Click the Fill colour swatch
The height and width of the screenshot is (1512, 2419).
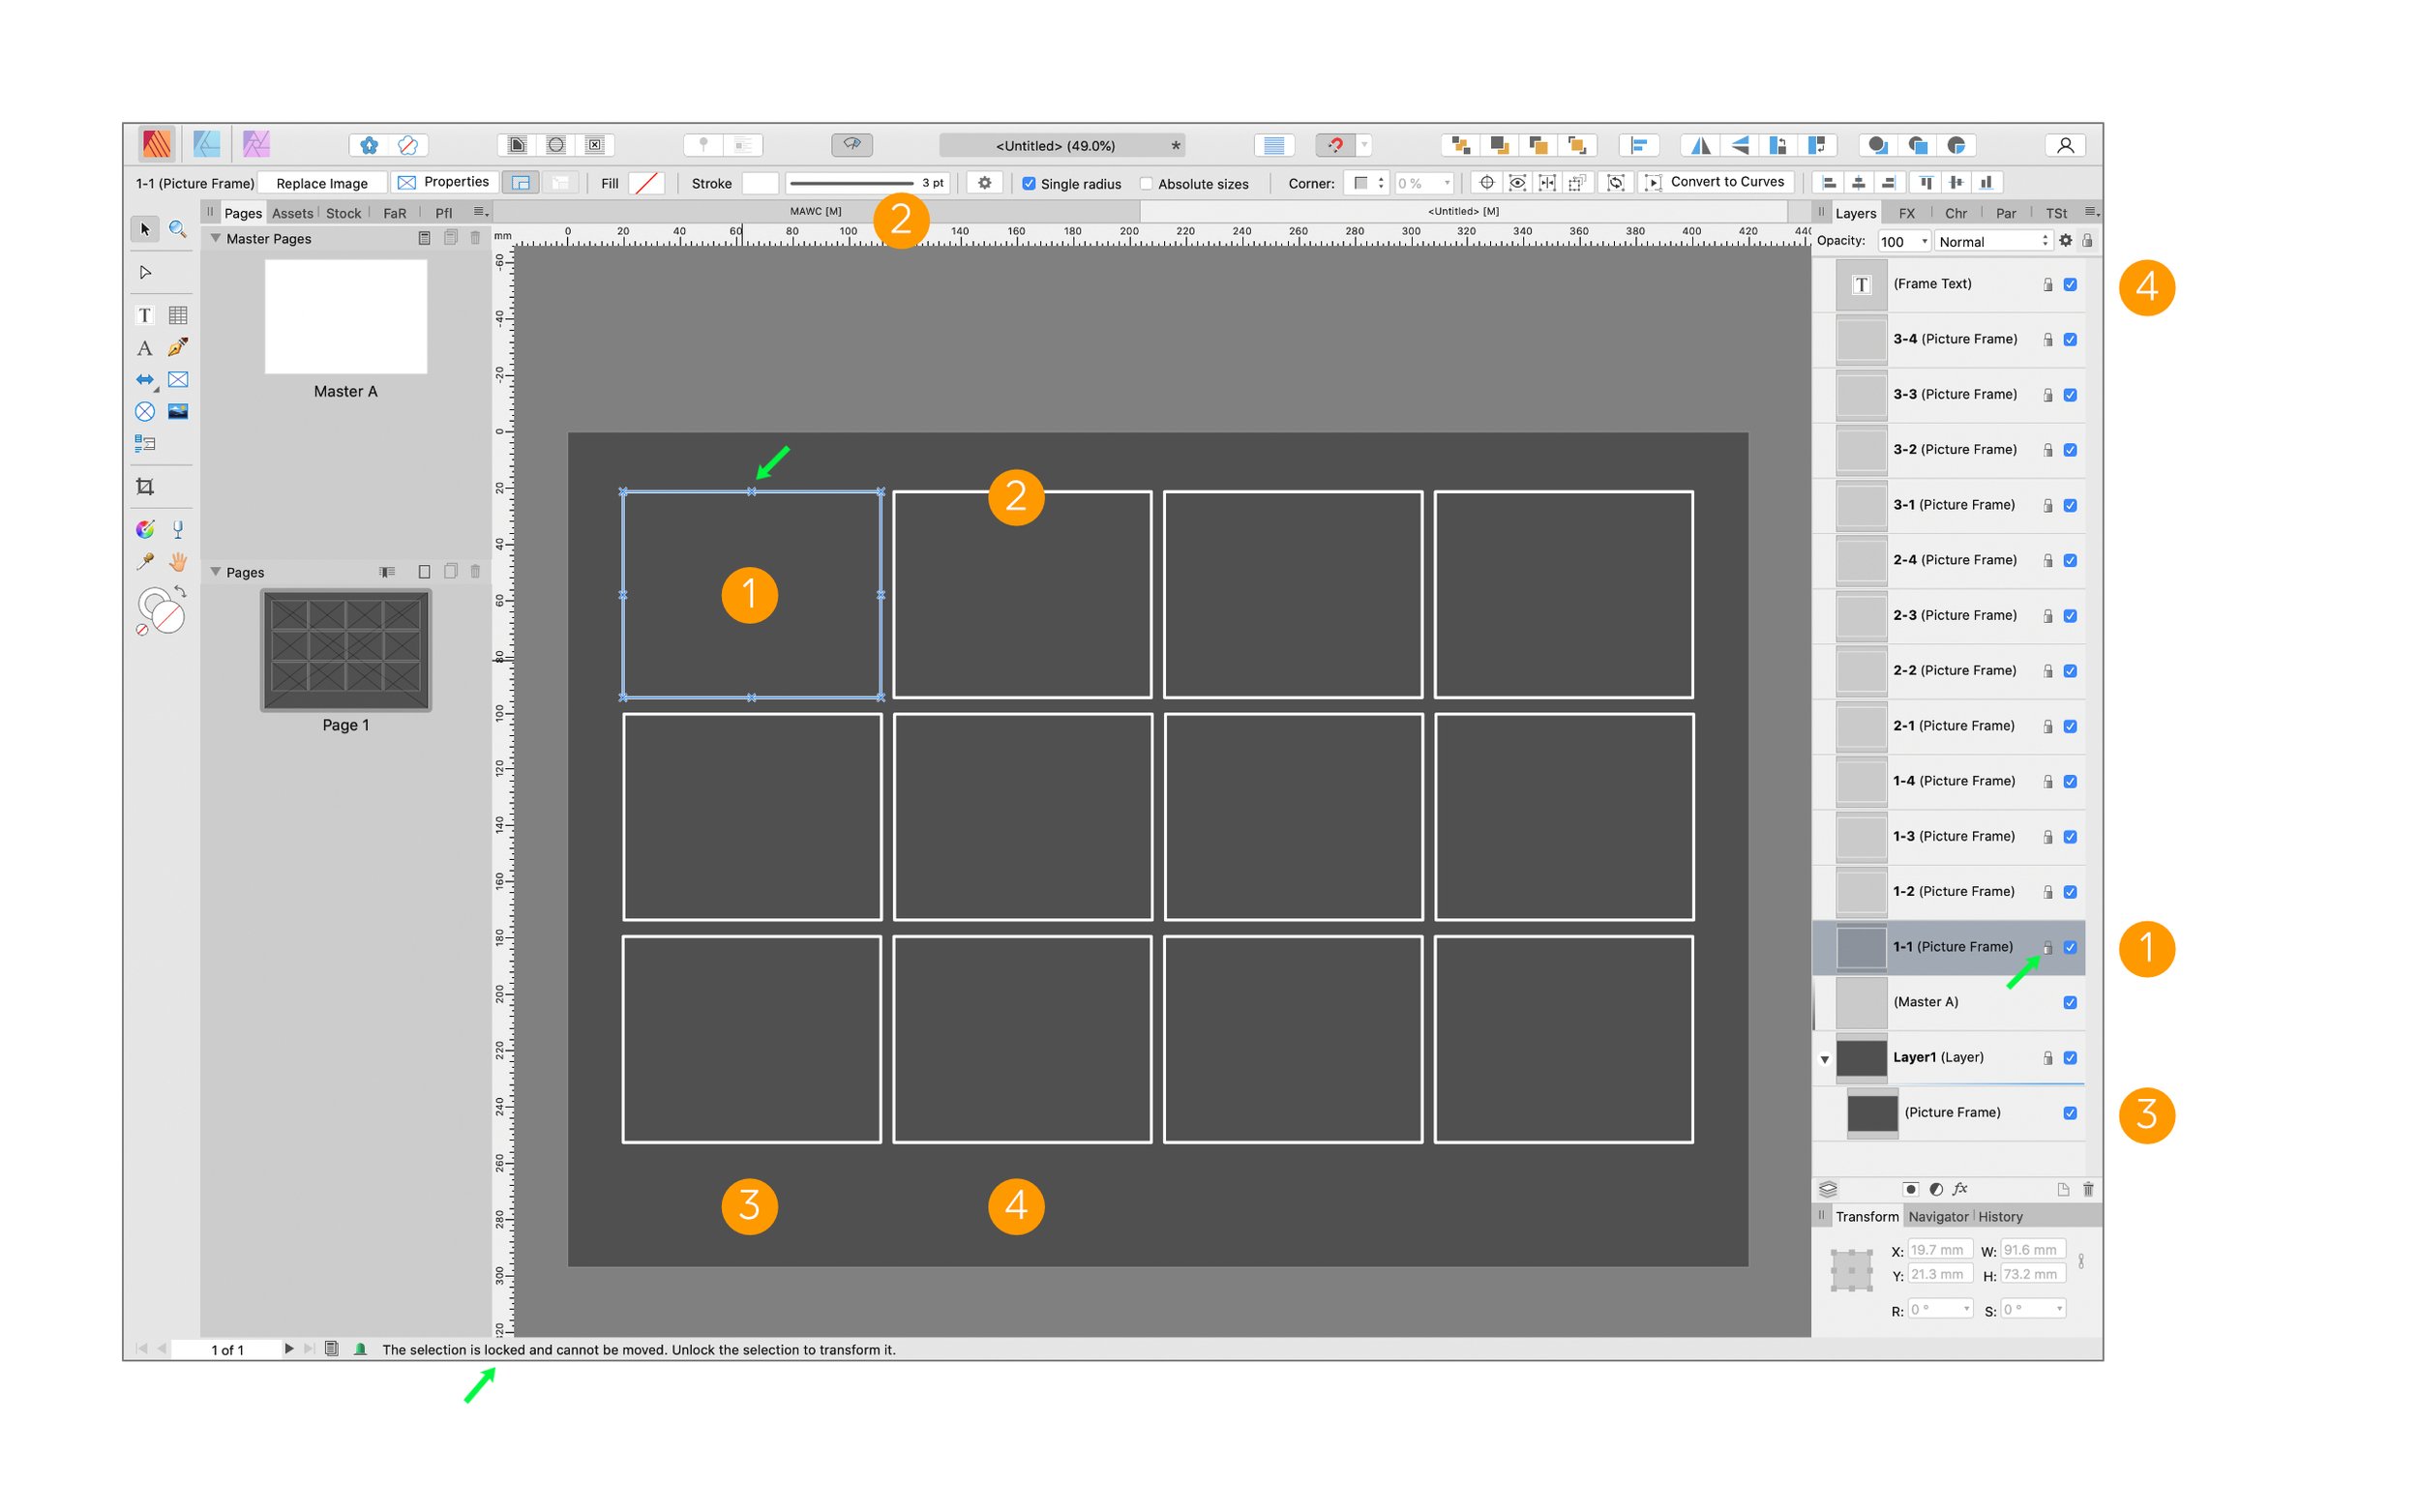pos(647,183)
